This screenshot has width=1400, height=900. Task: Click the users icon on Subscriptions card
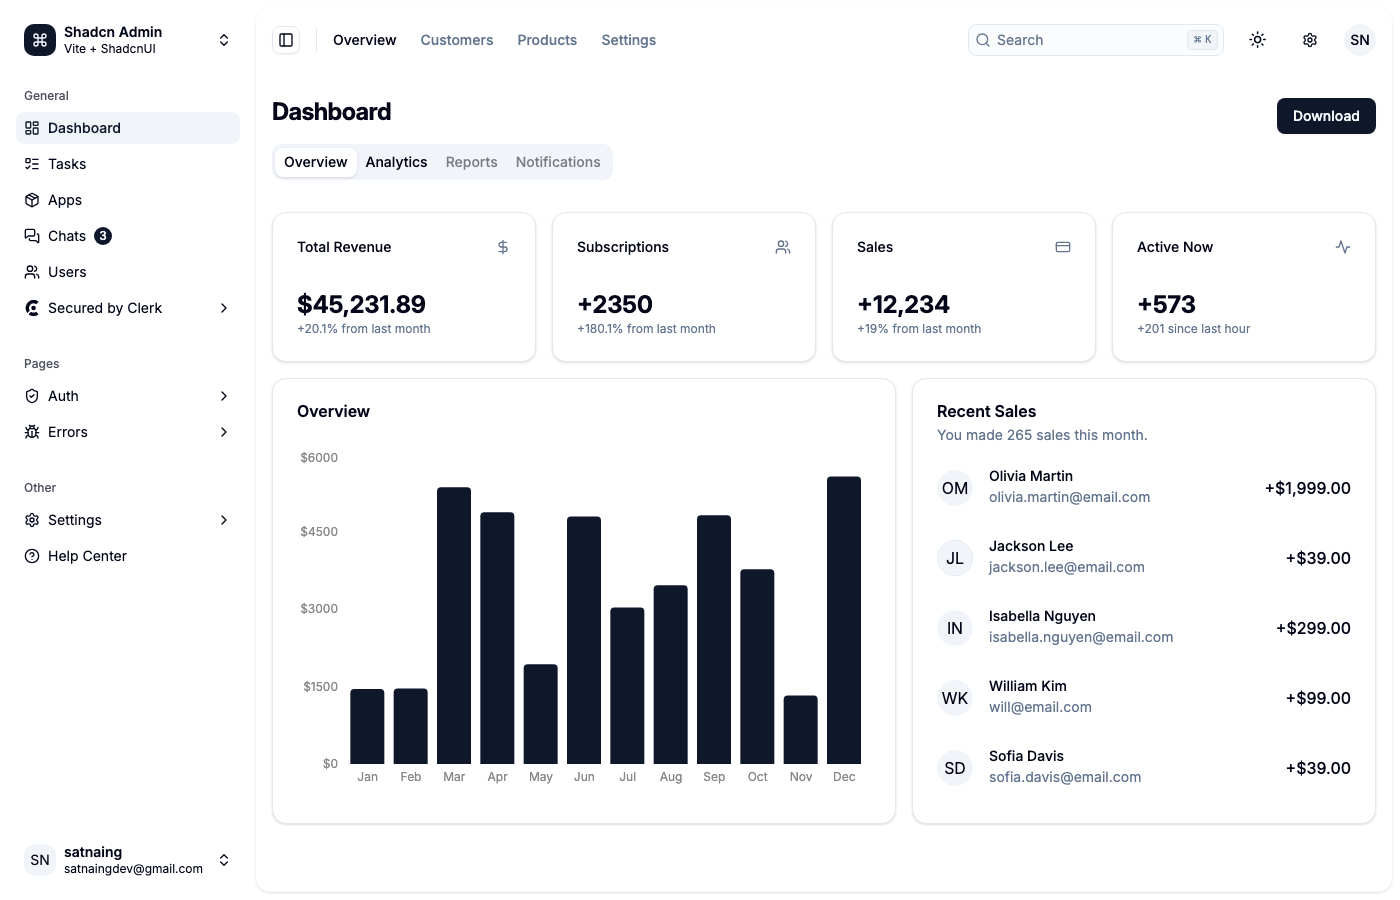783,246
